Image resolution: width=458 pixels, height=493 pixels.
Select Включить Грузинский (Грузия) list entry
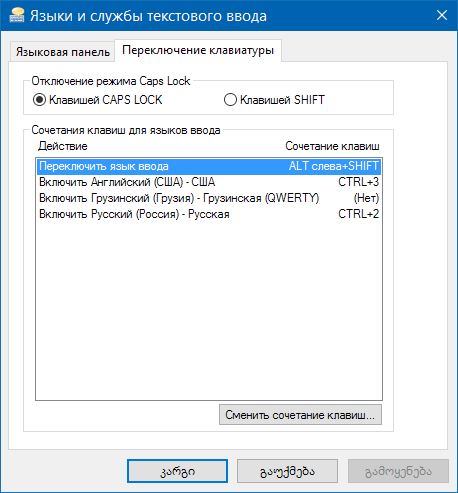(209, 198)
